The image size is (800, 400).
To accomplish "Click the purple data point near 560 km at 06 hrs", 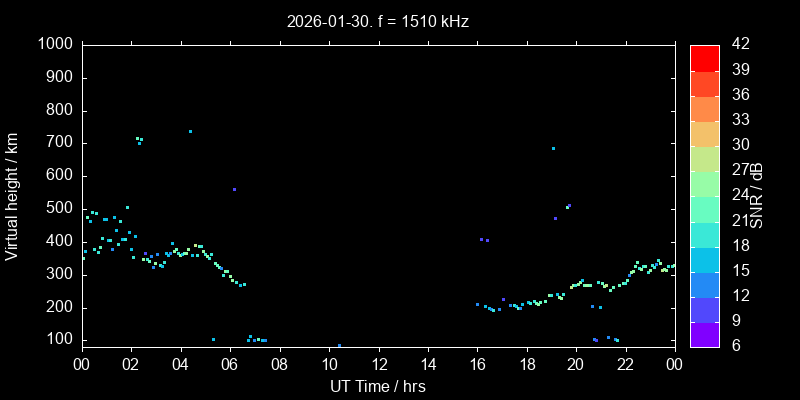I will coord(234,189).
